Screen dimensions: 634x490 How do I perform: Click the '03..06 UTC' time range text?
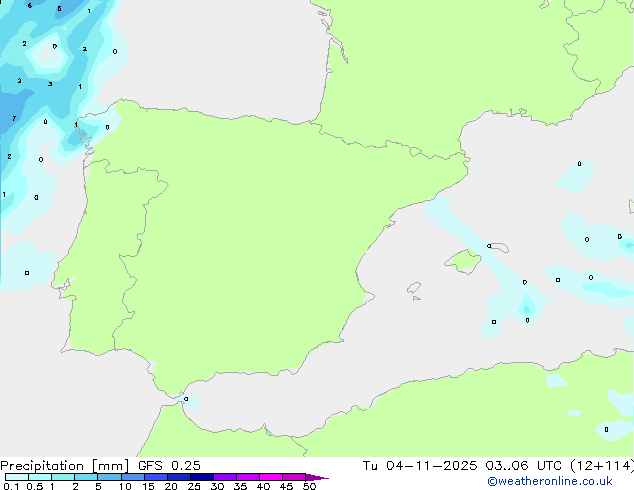coord(523,466)
